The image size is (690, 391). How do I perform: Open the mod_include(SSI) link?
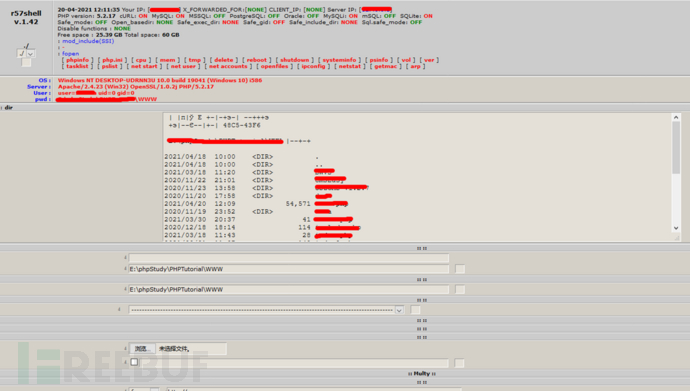88,41
